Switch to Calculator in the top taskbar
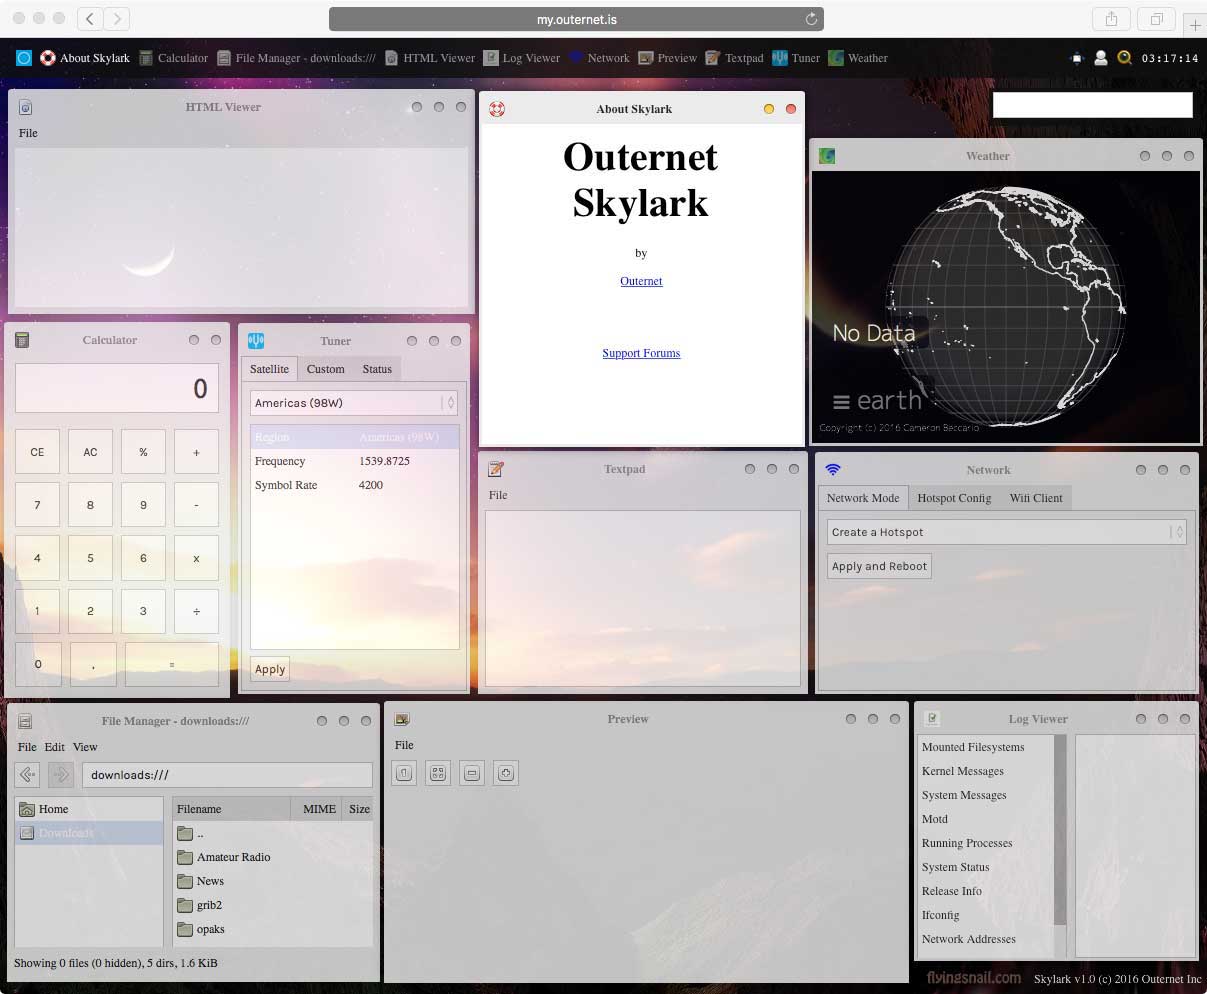This screenshot has width=1207, height=994. [x=173, y=58]
